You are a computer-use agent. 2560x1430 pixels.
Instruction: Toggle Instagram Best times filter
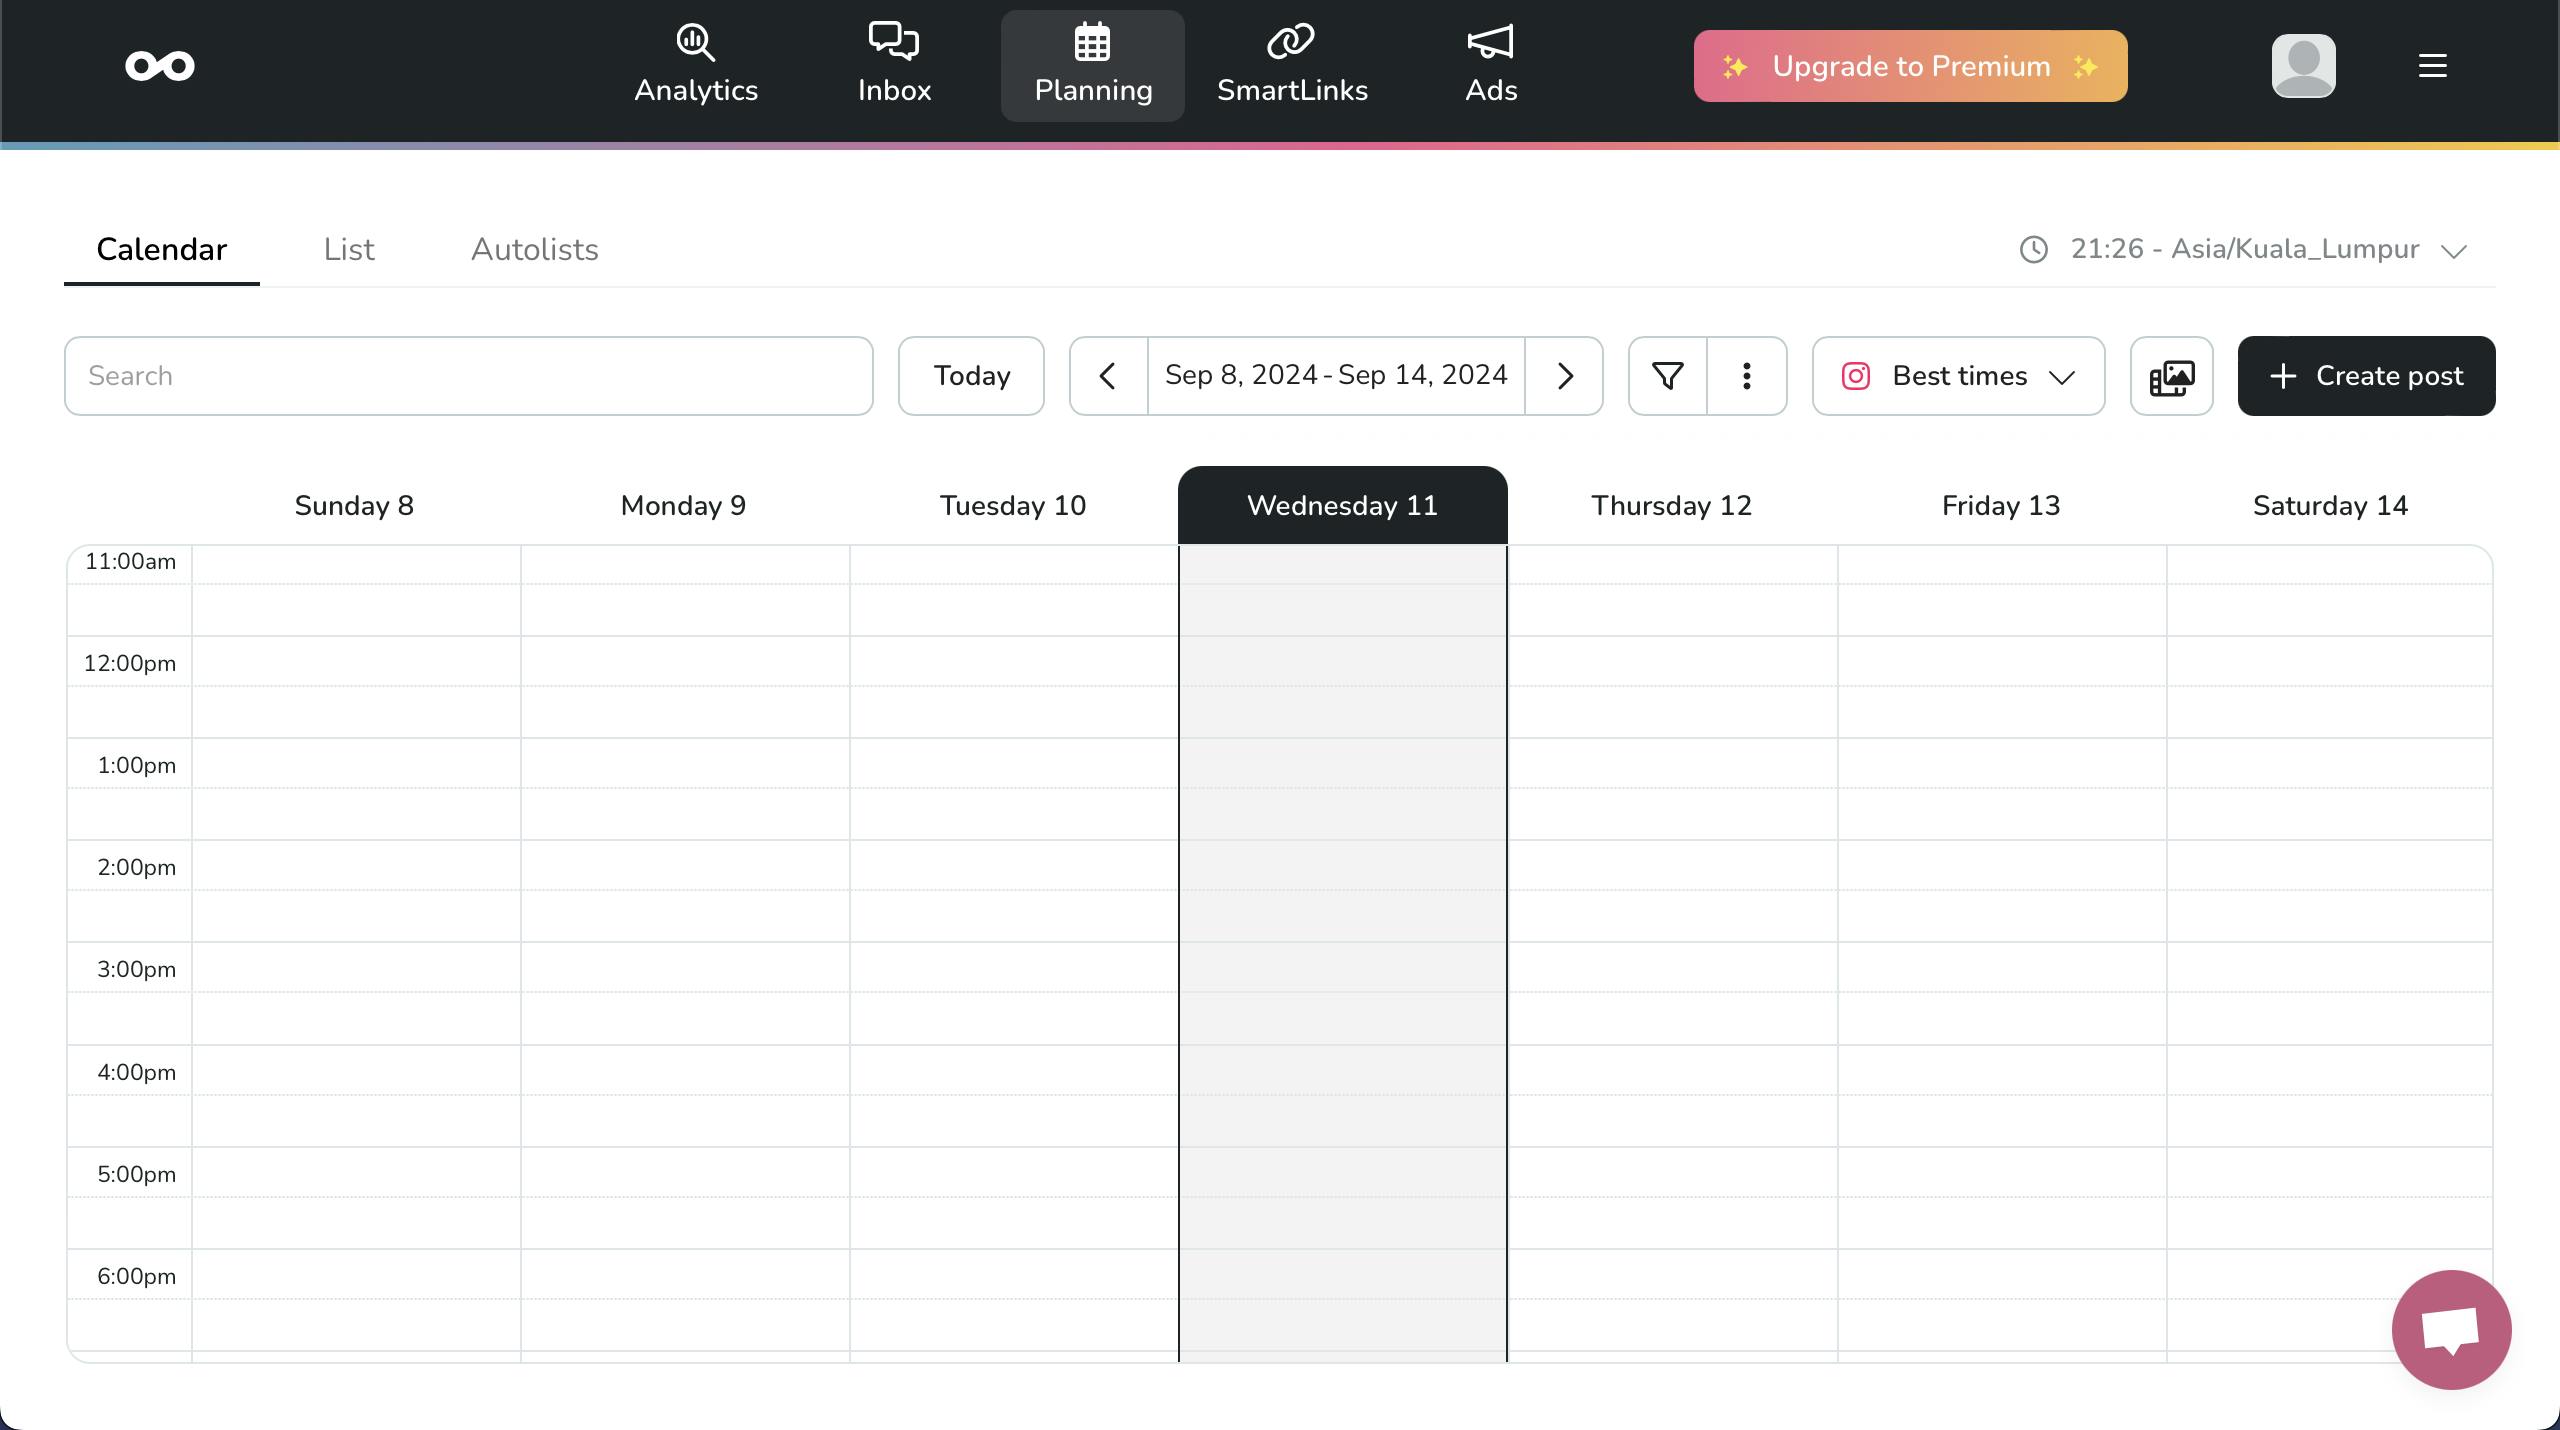(1957, 375)
